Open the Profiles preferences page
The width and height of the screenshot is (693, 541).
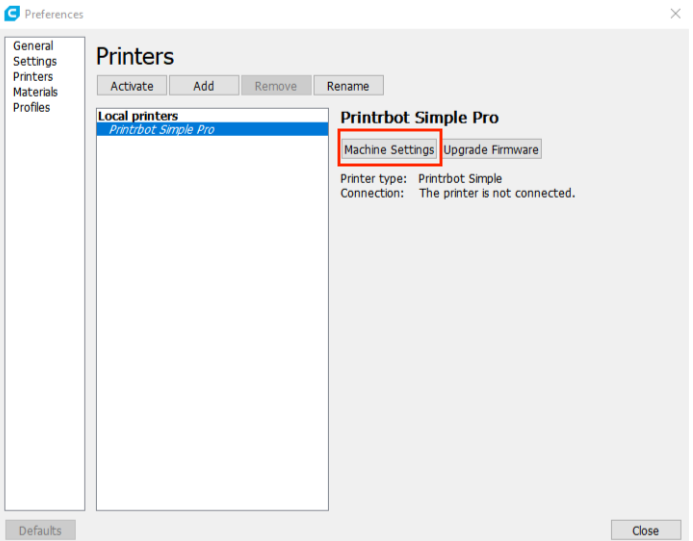pos(31,107)
